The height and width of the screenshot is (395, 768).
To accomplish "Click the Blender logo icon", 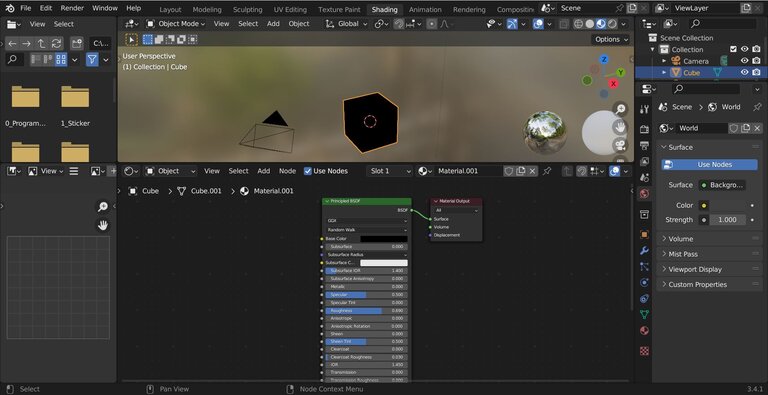I will point(10,8).
